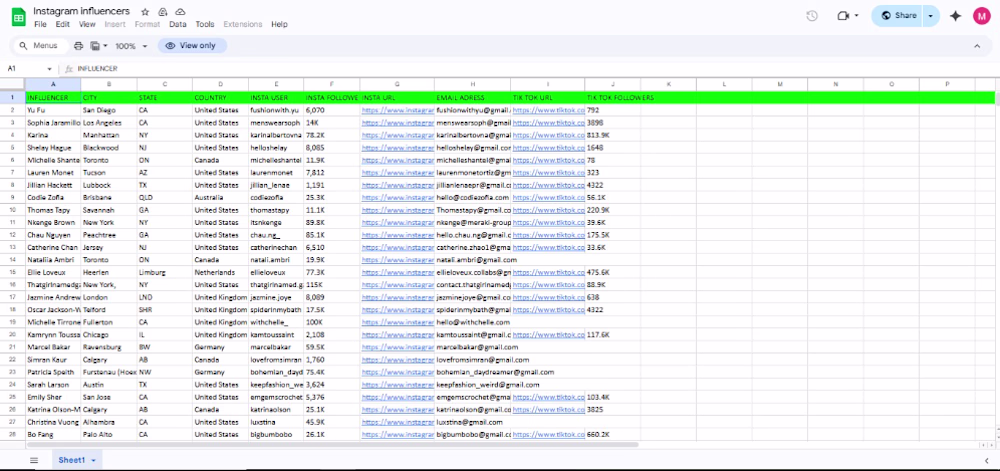
Task: Open version history clock icon
Action: tap(812, 16)
